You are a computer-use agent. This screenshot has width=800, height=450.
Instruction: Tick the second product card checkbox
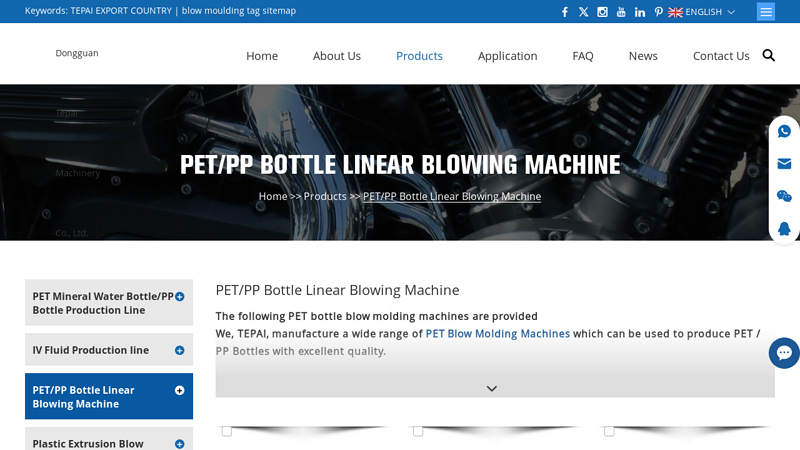(x=418, y=432)
